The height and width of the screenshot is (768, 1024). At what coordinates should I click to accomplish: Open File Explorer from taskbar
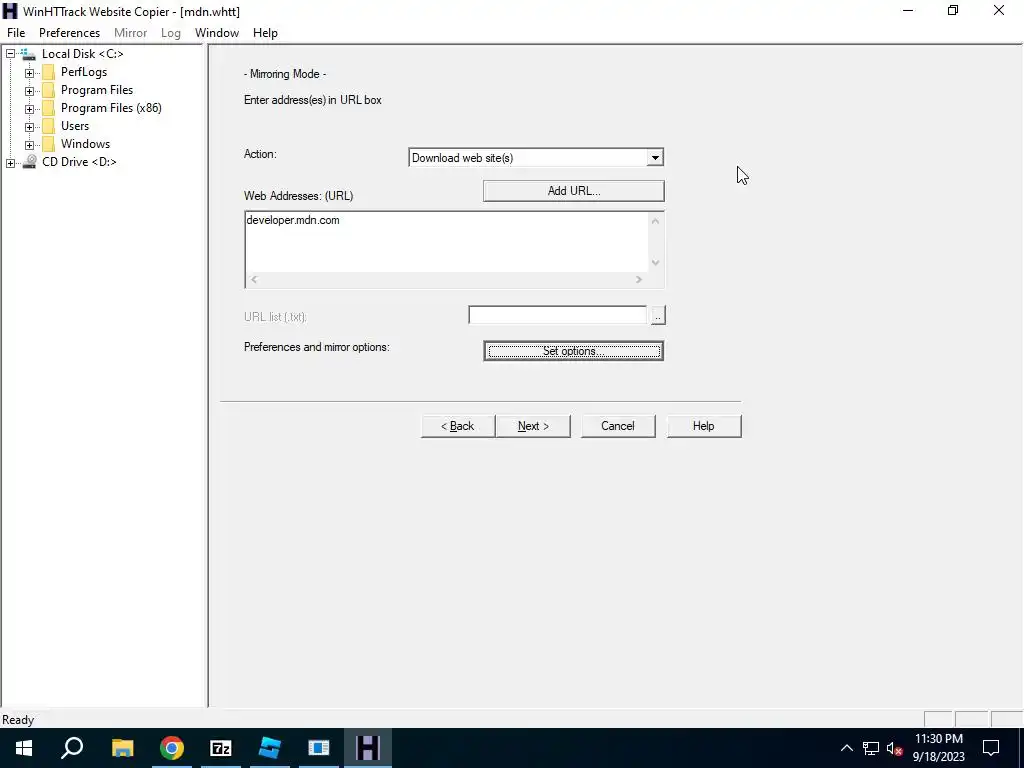[122, 748]
